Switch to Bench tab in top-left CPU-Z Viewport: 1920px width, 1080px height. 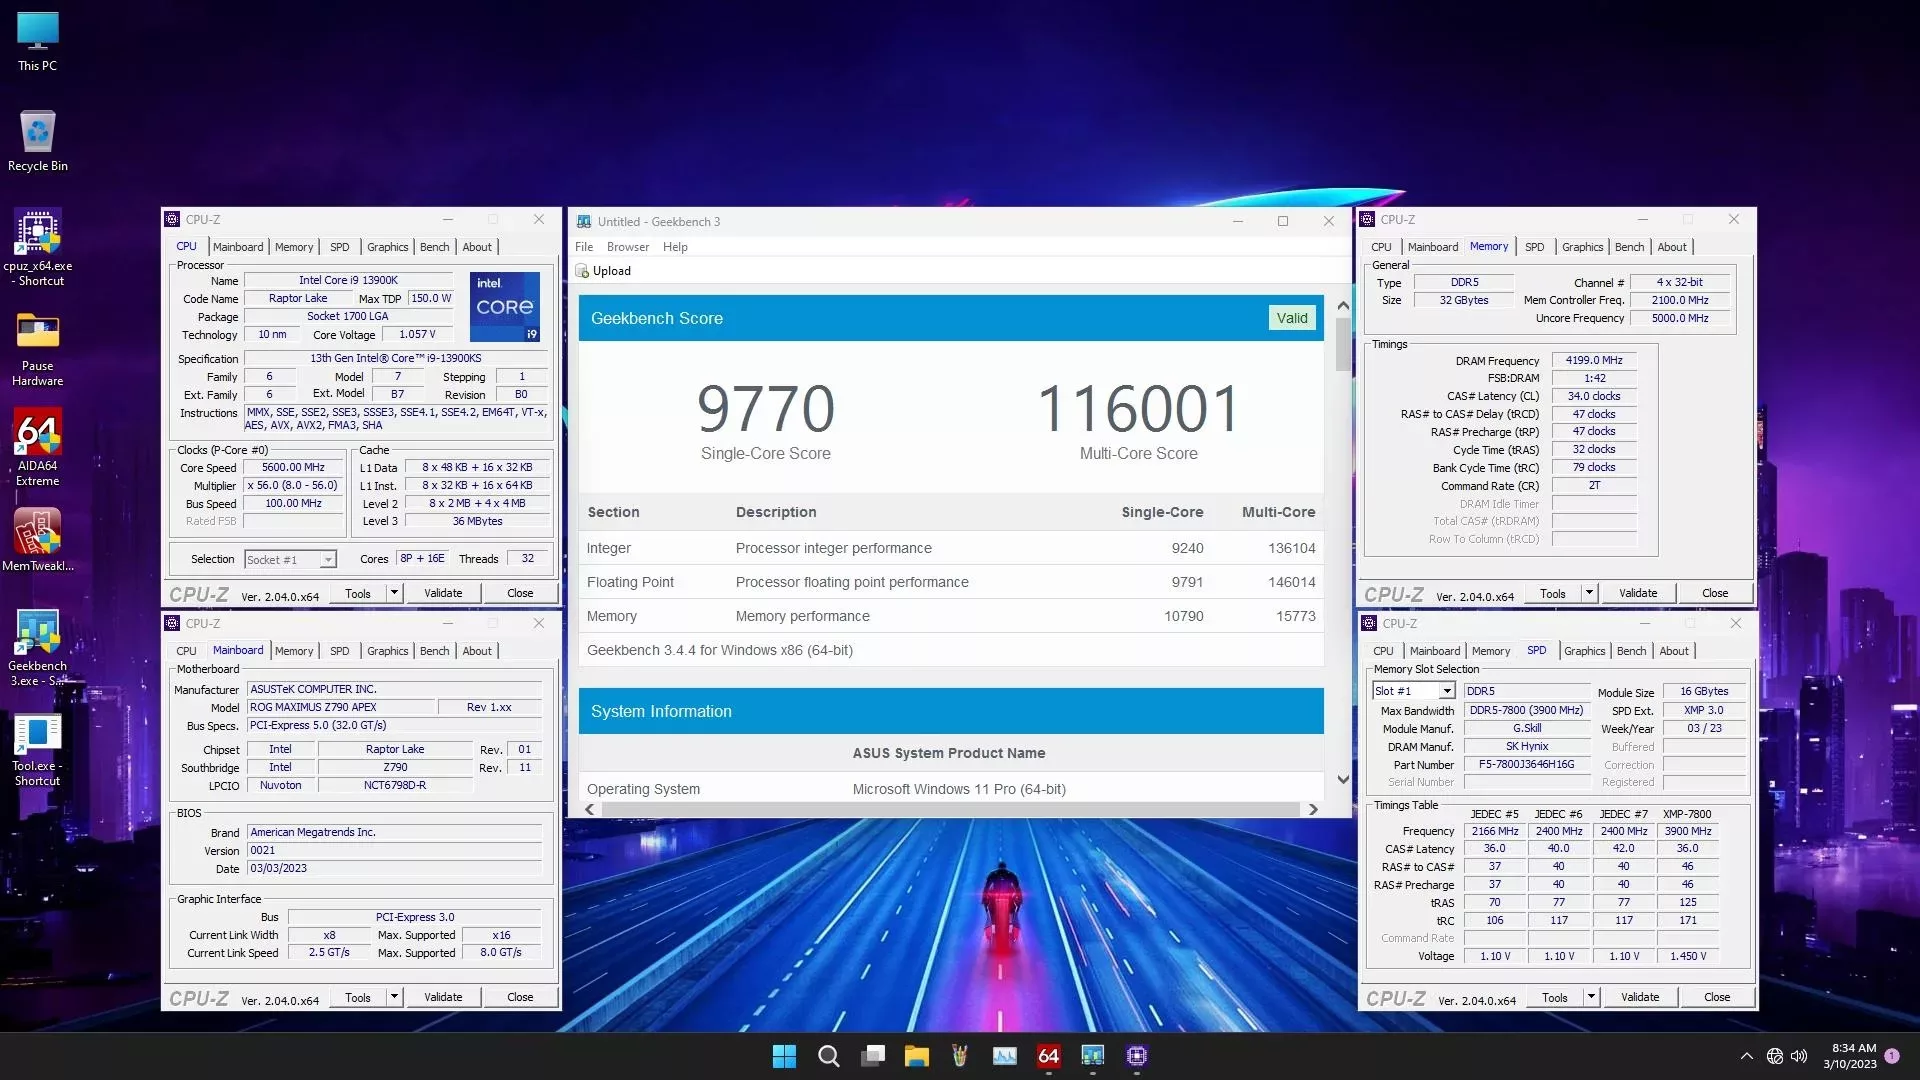click(434, 247)
